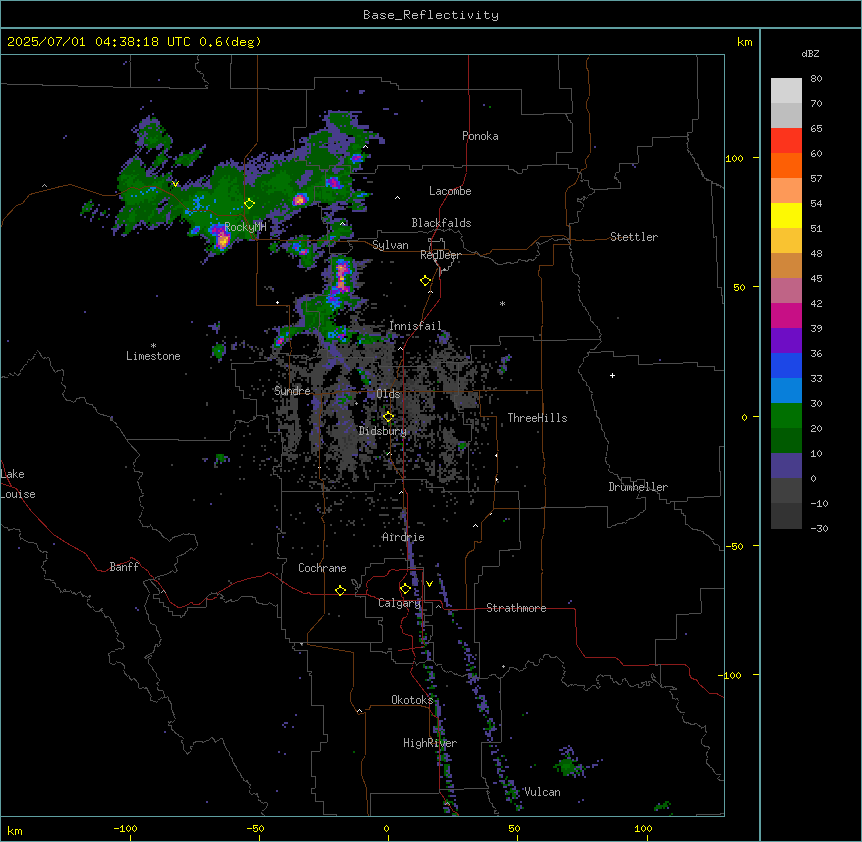Select the red 60-65 dBZ legend swatch
Screen dimensions: 862x842
pos(786,141)
